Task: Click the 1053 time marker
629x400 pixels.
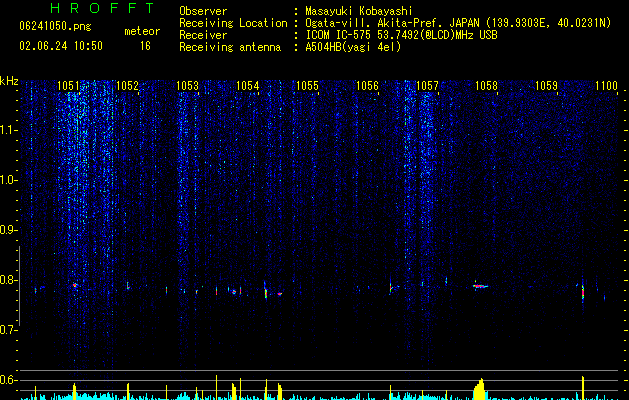Action: (x=187, y=86)
